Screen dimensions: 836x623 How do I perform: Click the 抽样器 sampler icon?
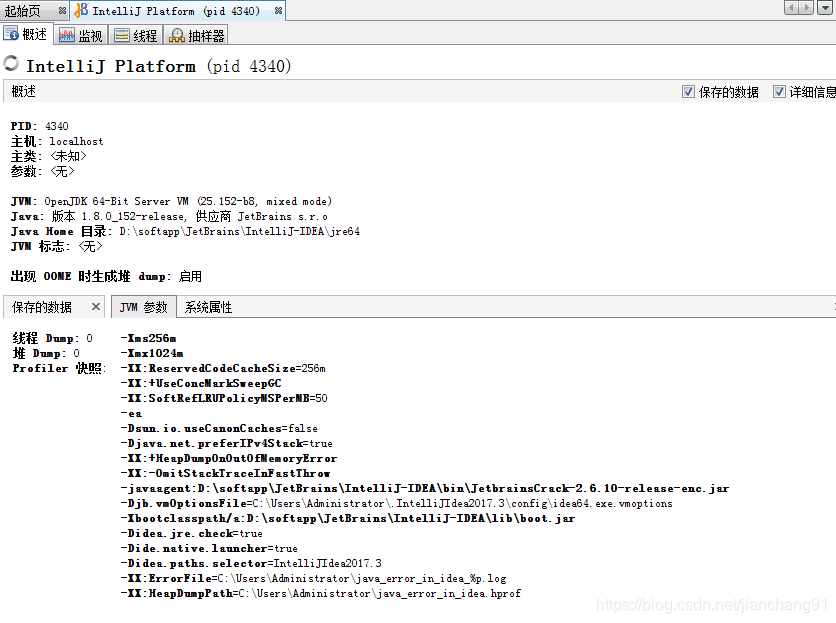point(176,36)
